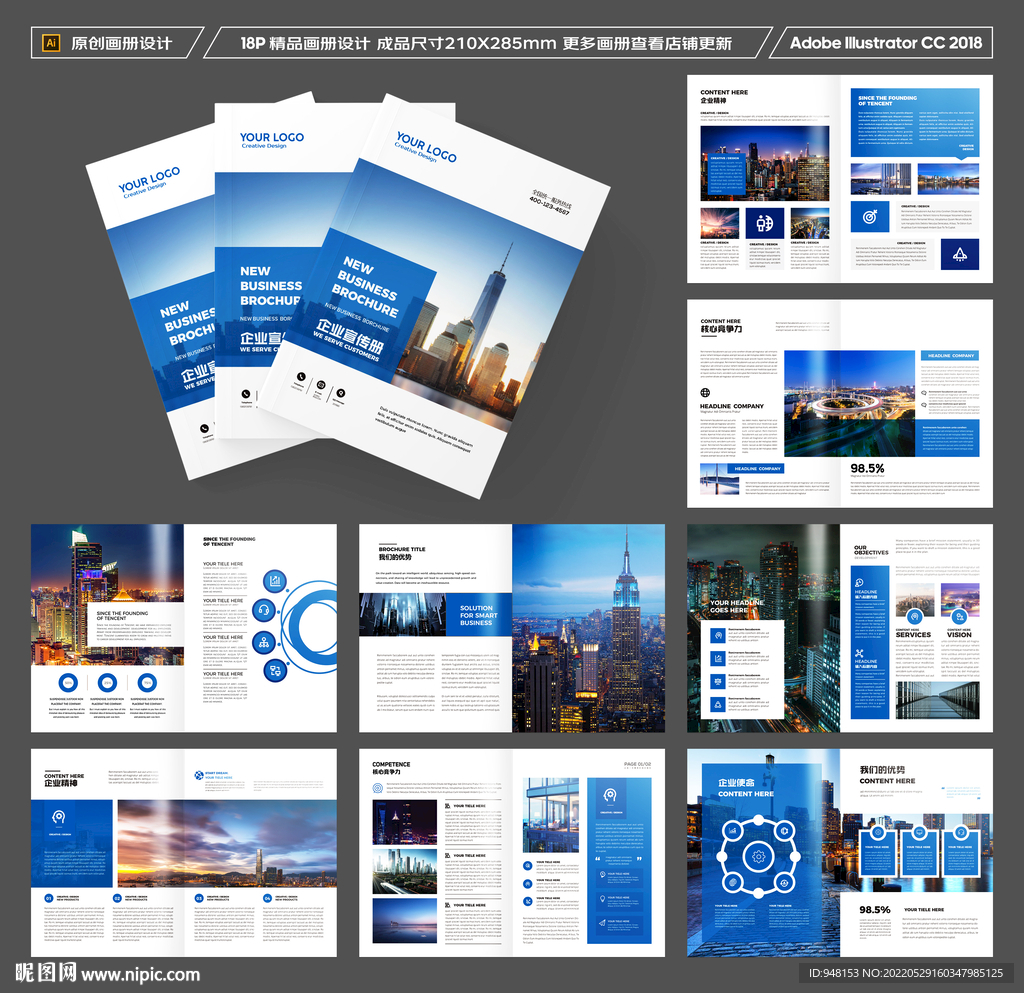Select the sunset skyline panorama photo
Viewport: 1024px width, 993px height.
coord(227,843)
